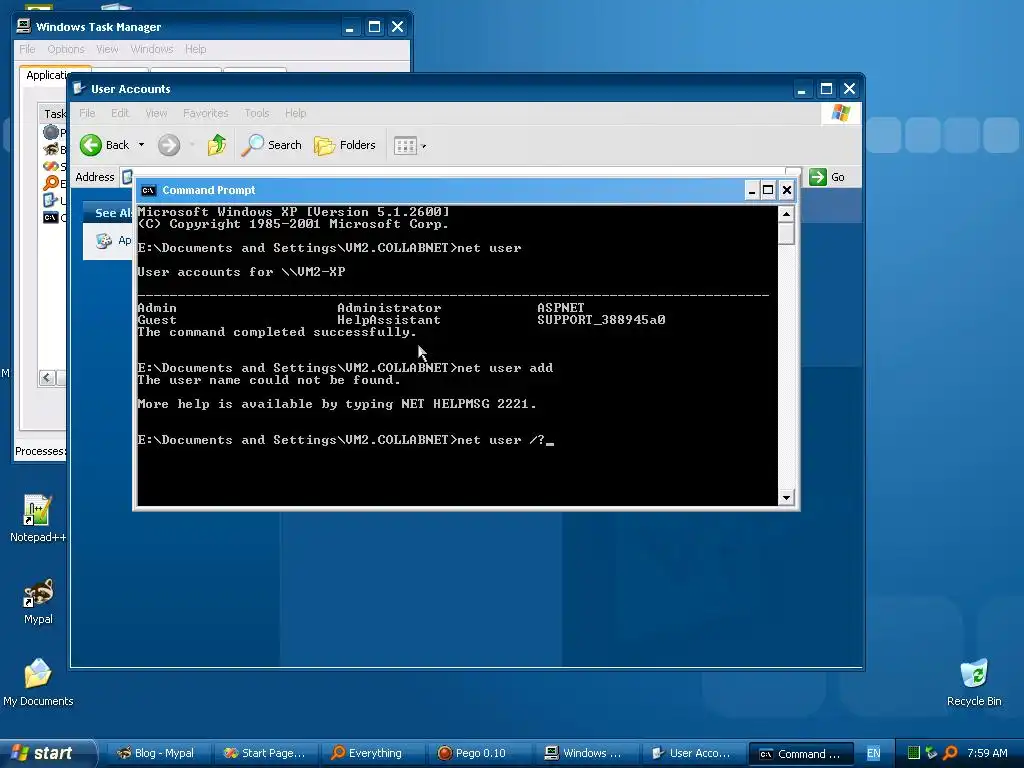Open My Documents desktop icon
Viewport: 1024px width, 768px height.
tap(38, 683)
